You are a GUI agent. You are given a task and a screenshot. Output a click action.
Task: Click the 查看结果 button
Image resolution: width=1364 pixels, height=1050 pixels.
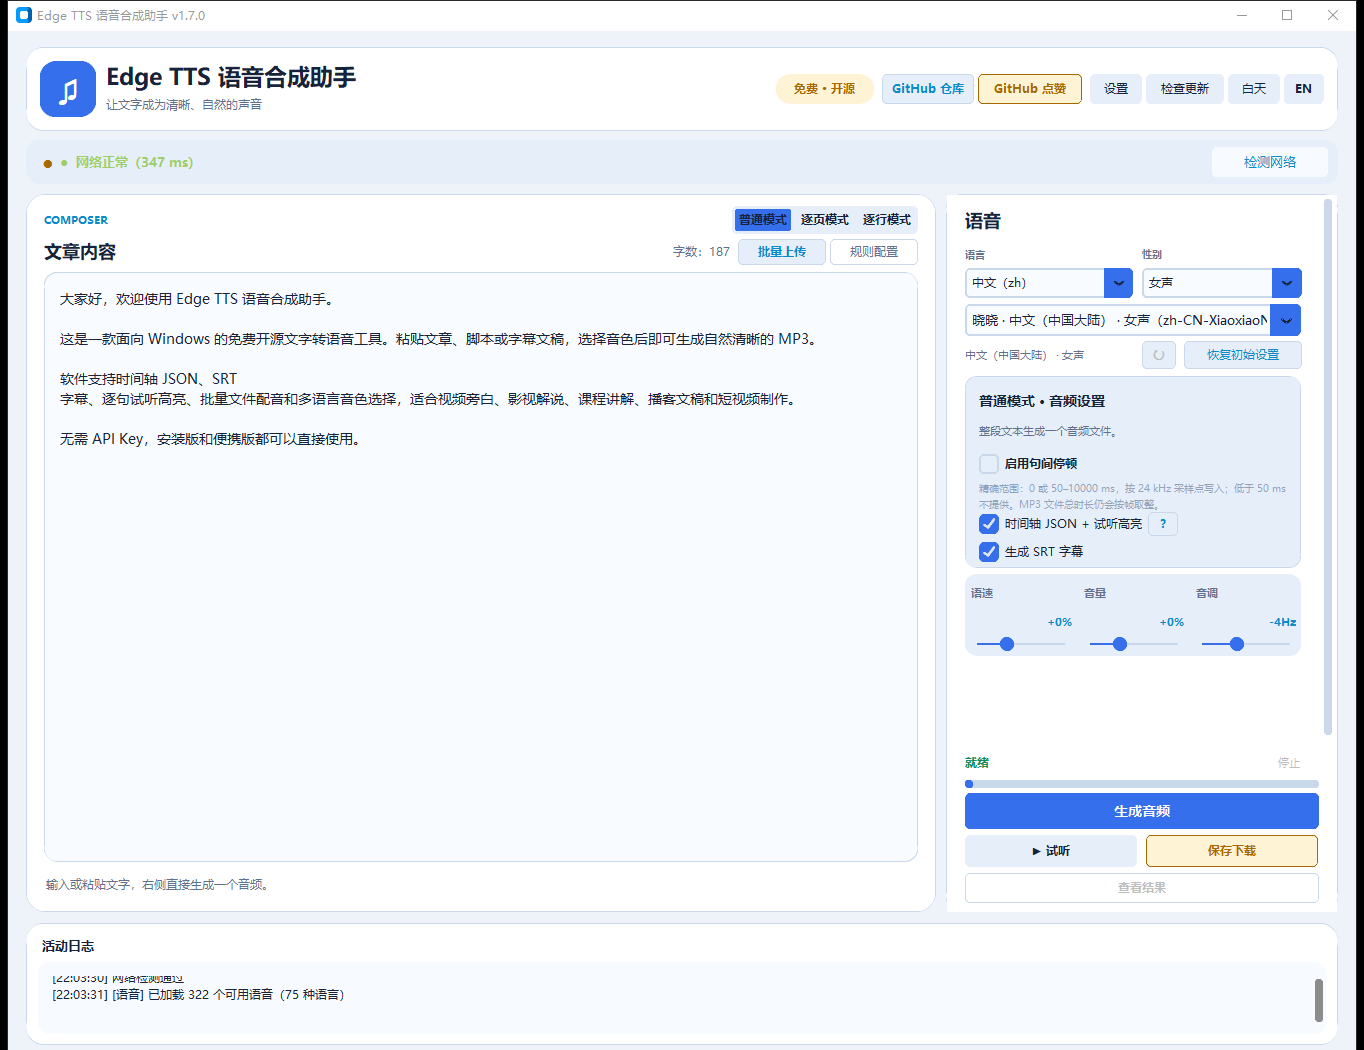tap(1142, 888)
